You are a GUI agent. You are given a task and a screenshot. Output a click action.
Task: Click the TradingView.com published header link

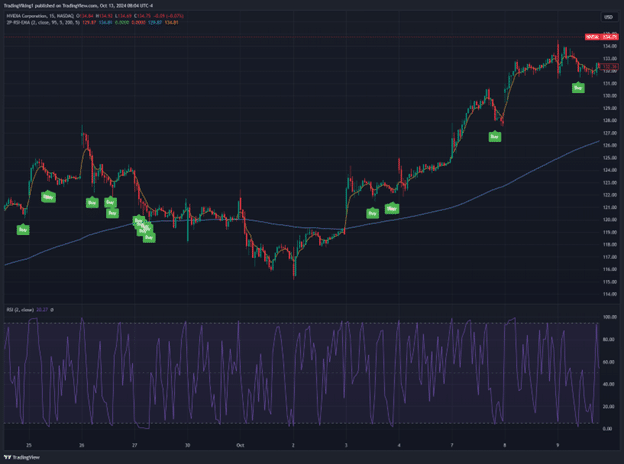(78, 6)
